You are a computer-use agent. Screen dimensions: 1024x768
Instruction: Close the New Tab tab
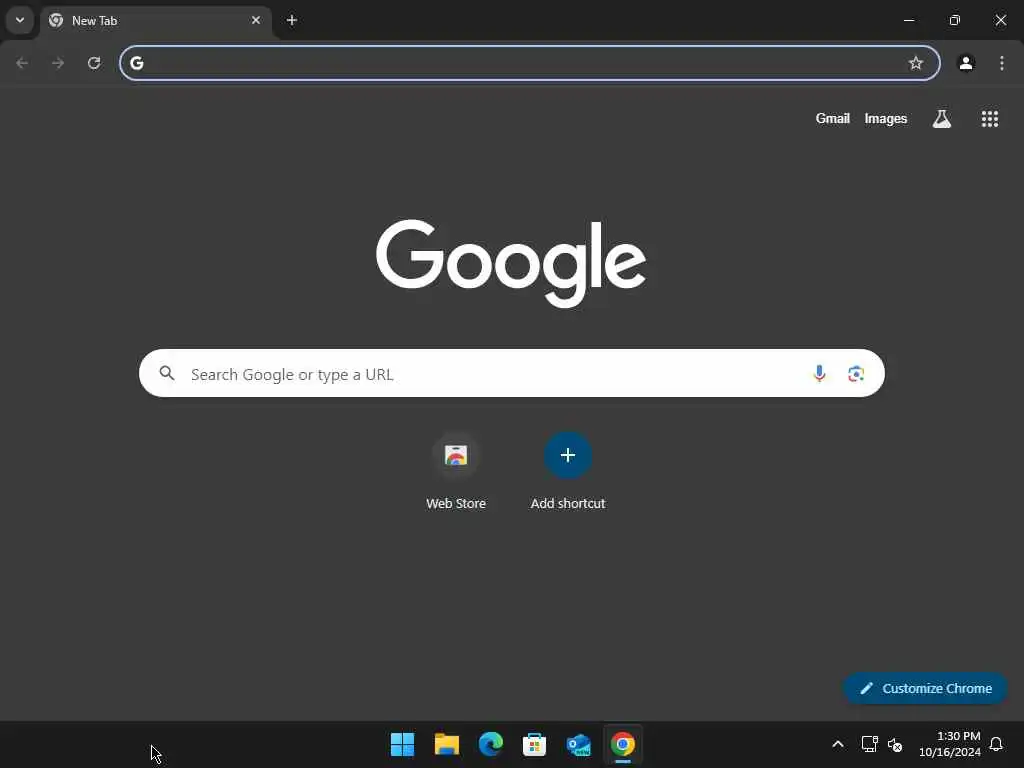tap(256, 20)
